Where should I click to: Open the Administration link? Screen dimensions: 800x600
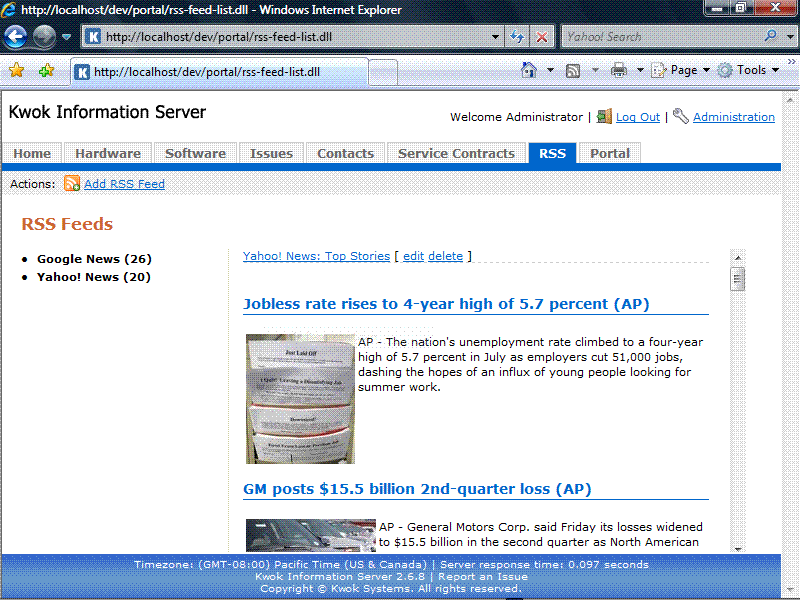[734, 117]
